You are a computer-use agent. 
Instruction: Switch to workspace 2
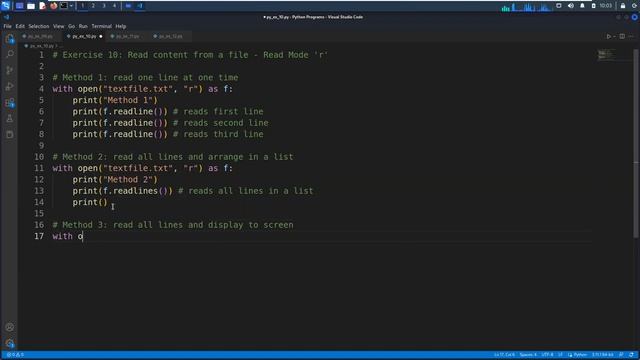click(x=93, y=6)
